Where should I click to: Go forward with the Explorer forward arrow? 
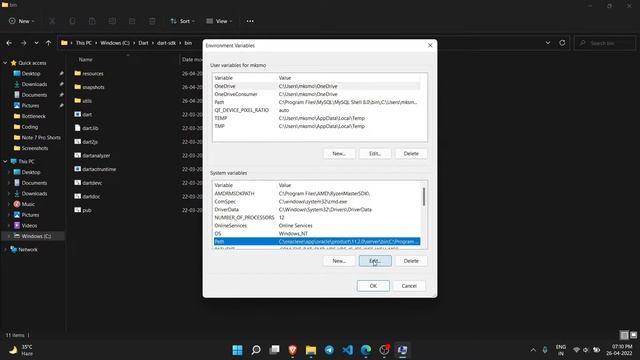(x=23, y=43)
